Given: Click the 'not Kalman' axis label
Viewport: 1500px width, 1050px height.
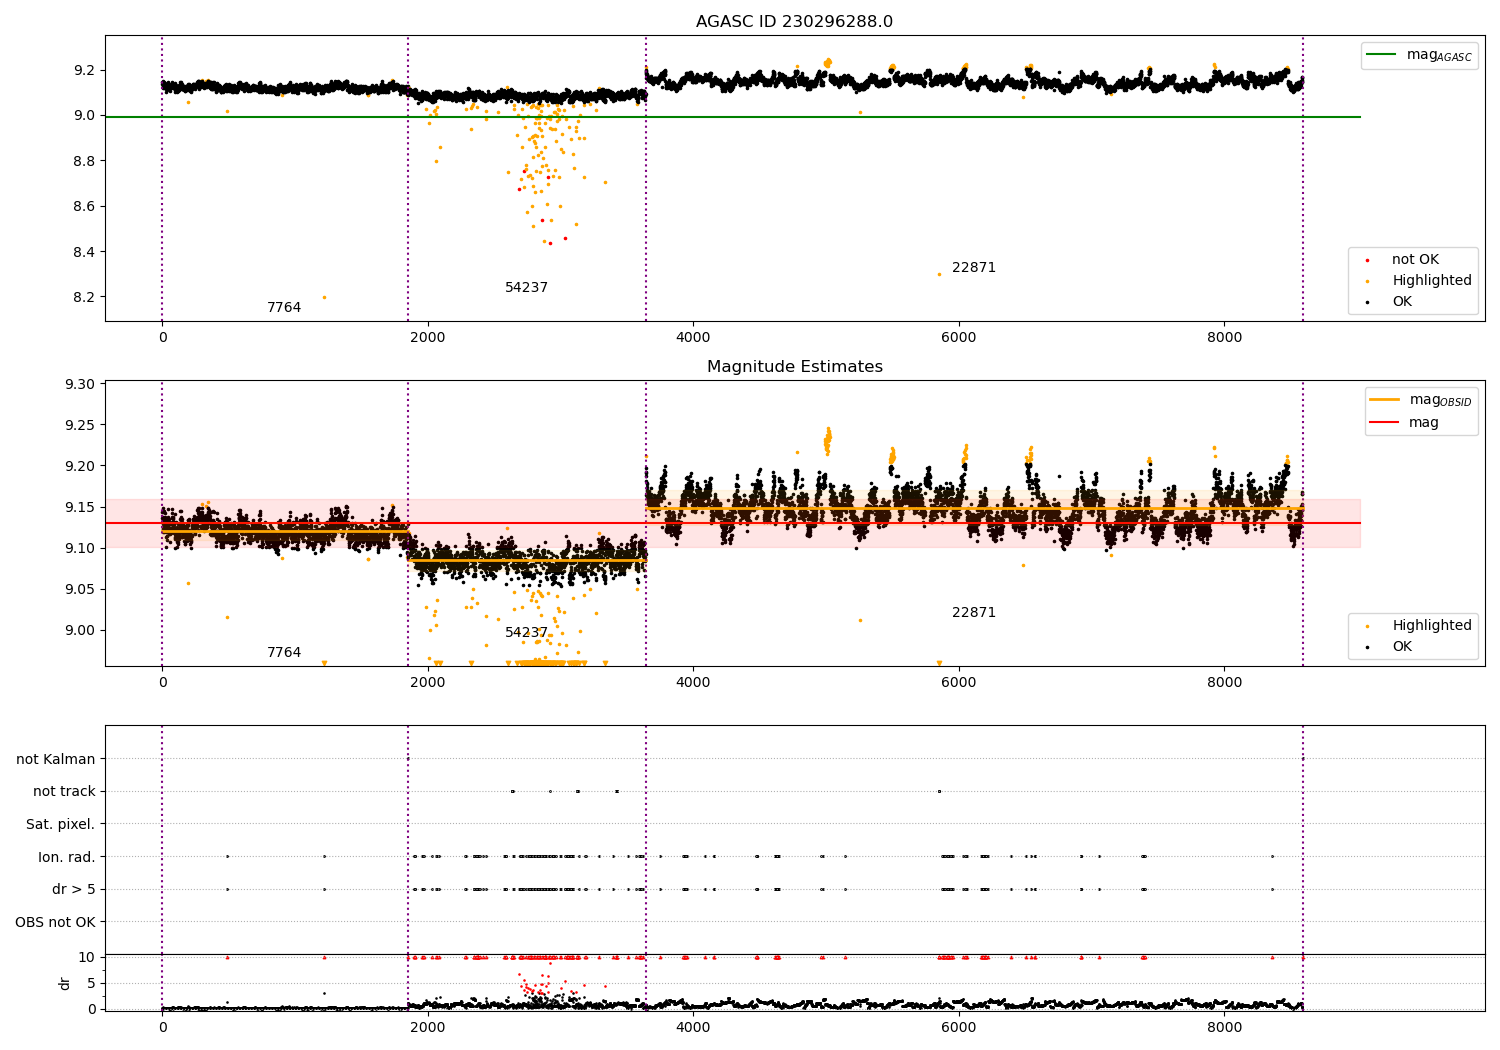Looking at the screenshot, I should [x=56, y=760].
